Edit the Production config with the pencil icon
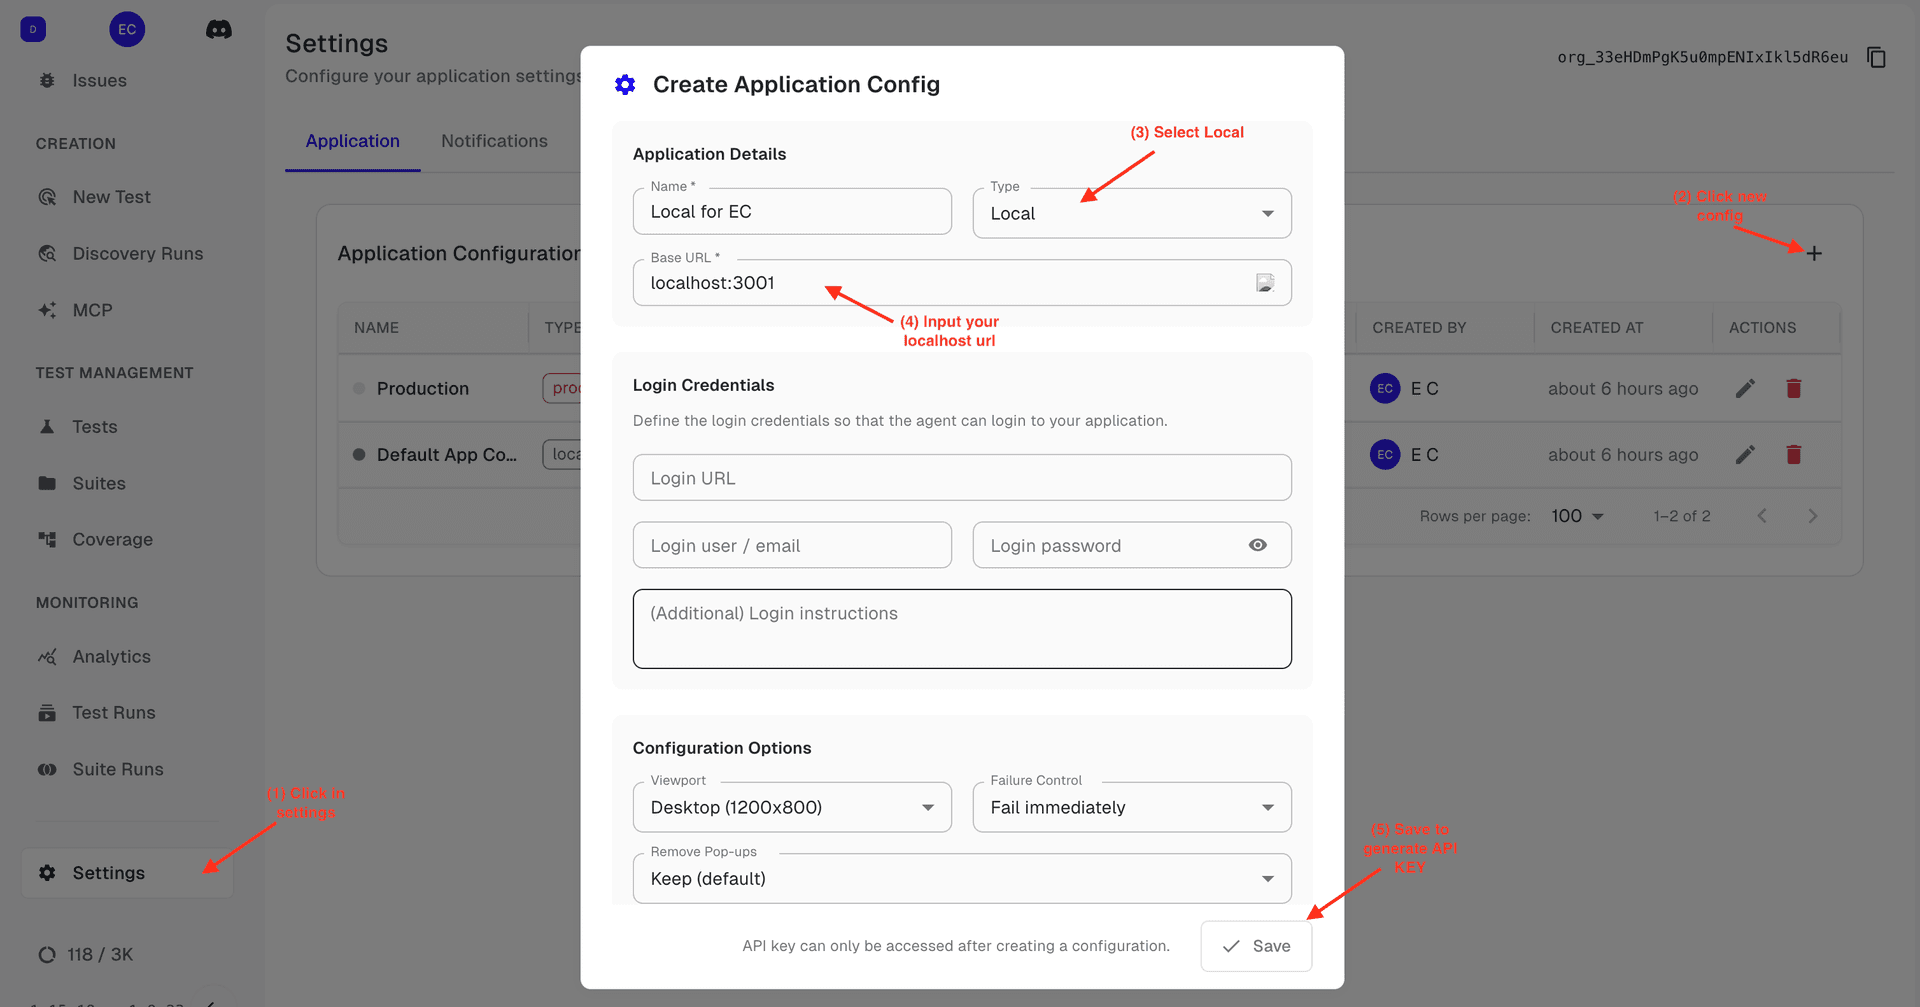The image size is (1920, 1007). 1745,389
